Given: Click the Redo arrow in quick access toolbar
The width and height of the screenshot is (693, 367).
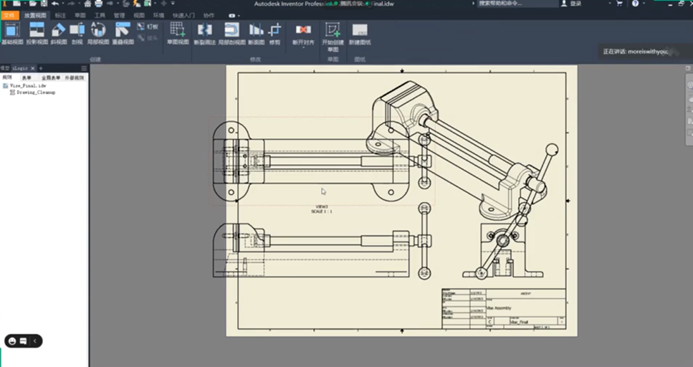Looking at the screenshot, I should point(71,4).
